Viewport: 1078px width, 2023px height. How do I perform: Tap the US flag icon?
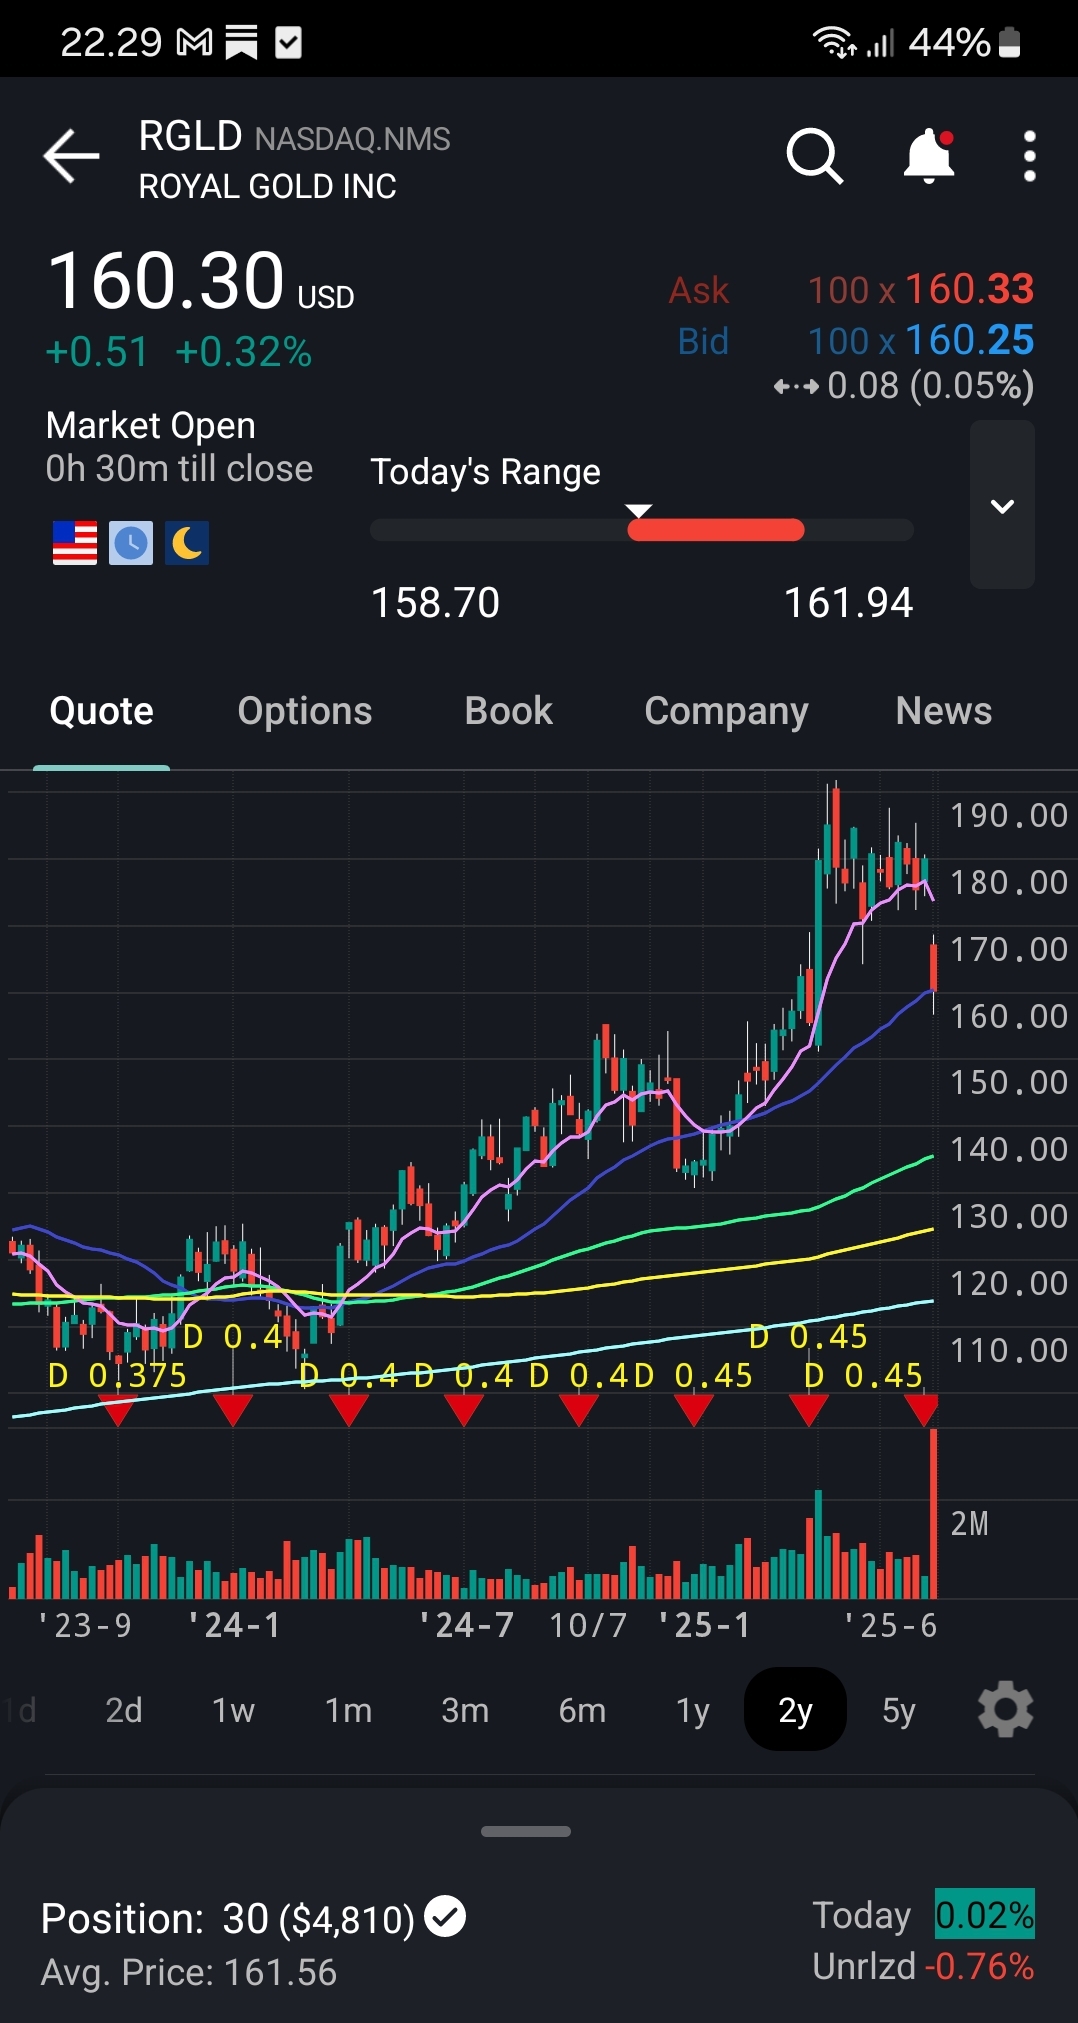coord(75,543)
